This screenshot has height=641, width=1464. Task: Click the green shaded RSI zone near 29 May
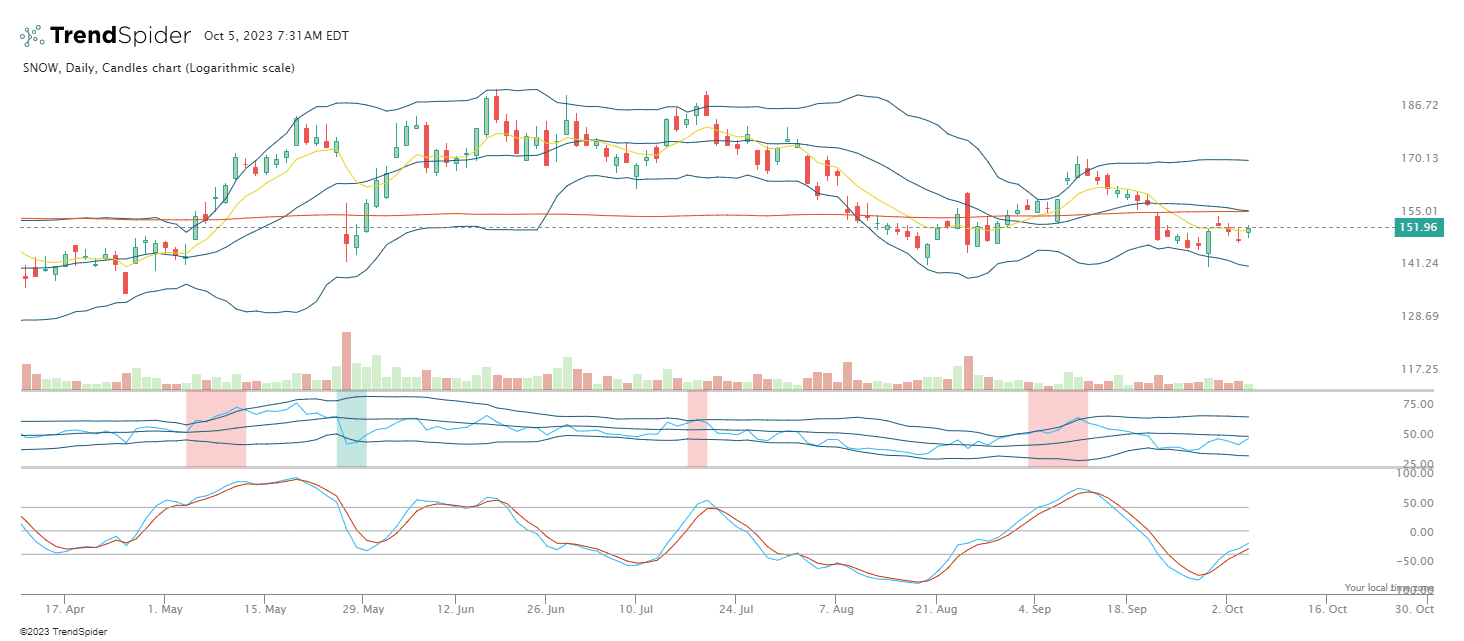click(351, 429)
